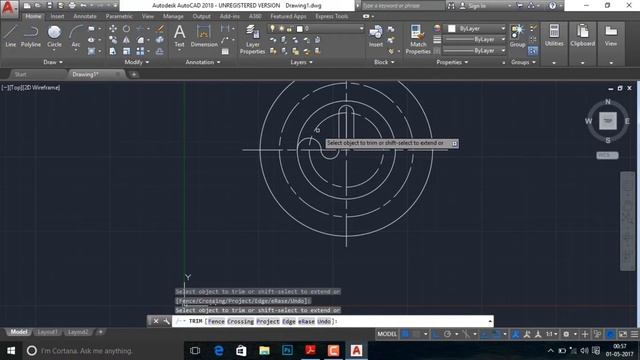Toggle group selection icon in Groups panel
Image resolution: width=640 pixels, height=360 pixels.
[x=533, y=51]
